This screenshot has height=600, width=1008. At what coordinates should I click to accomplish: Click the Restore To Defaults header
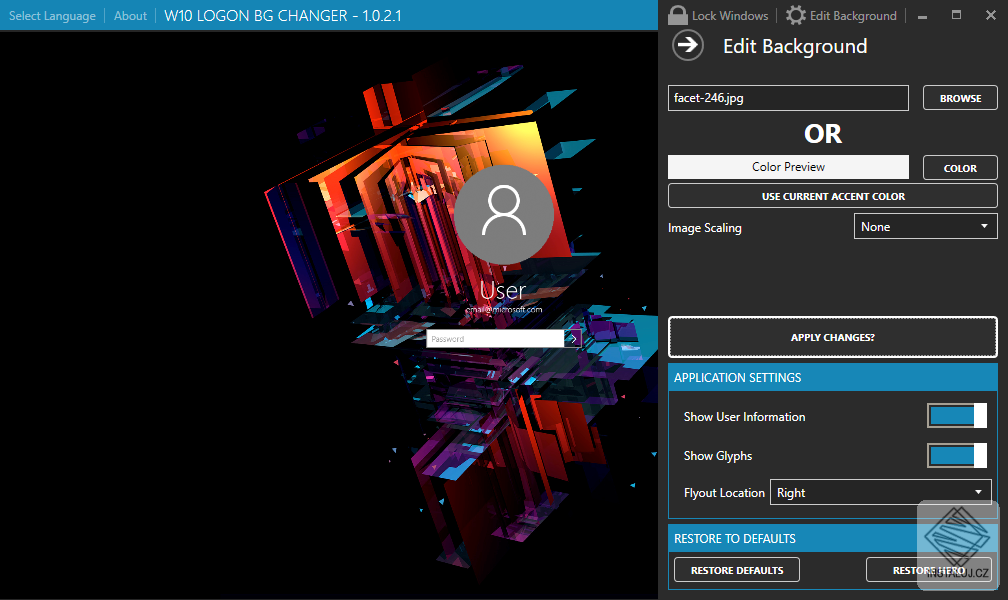click(832, 538)
